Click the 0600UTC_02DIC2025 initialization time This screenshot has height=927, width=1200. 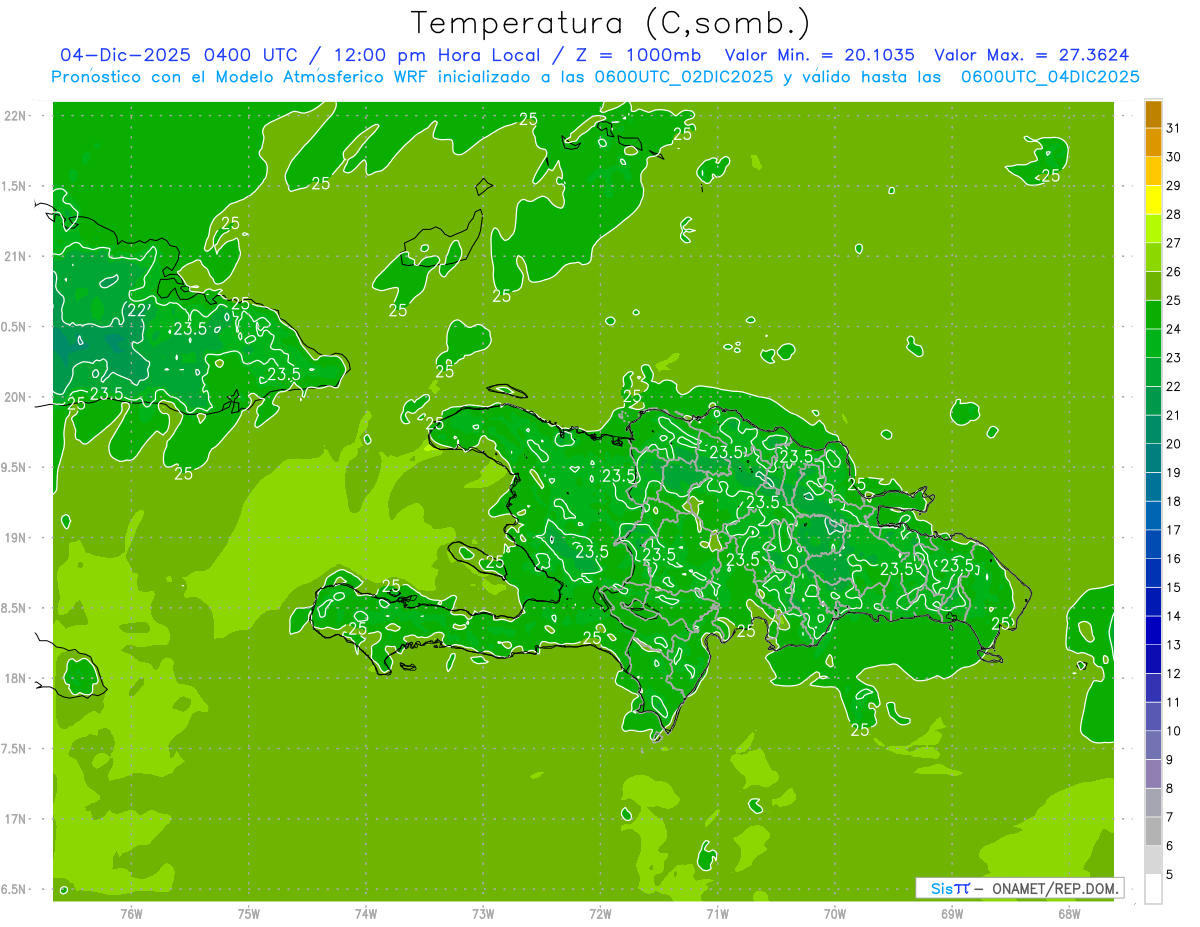click(684, 77)
